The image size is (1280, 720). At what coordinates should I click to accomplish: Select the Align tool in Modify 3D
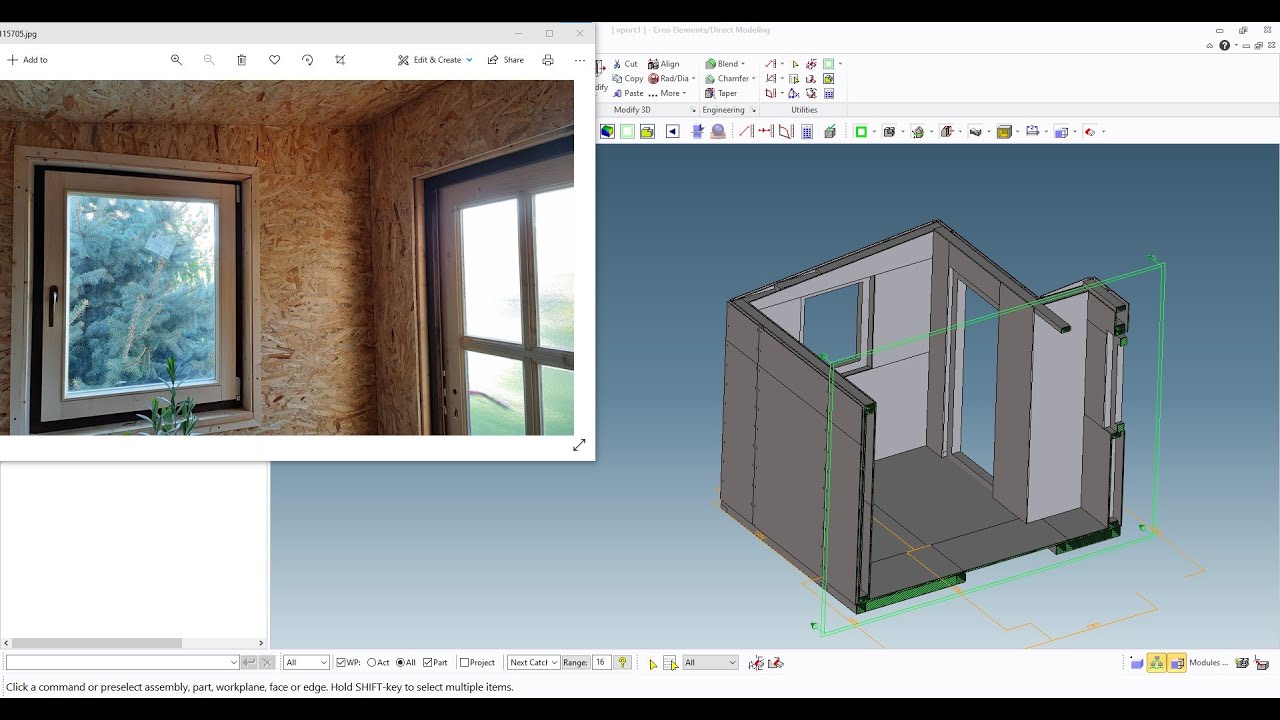[664, 64]
